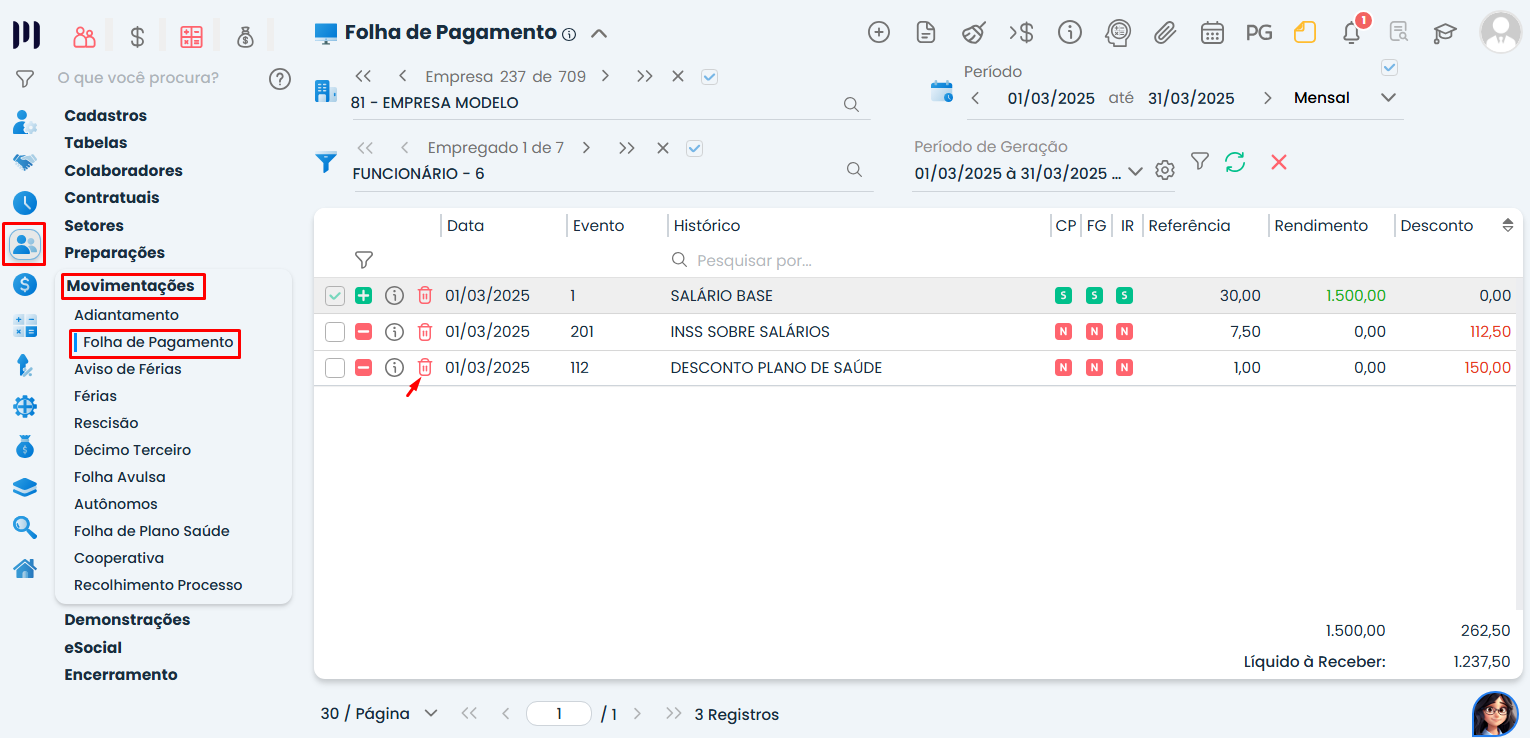Select Décimo Terceiro menu item
1530x738 pixels.
pos(132,450)
